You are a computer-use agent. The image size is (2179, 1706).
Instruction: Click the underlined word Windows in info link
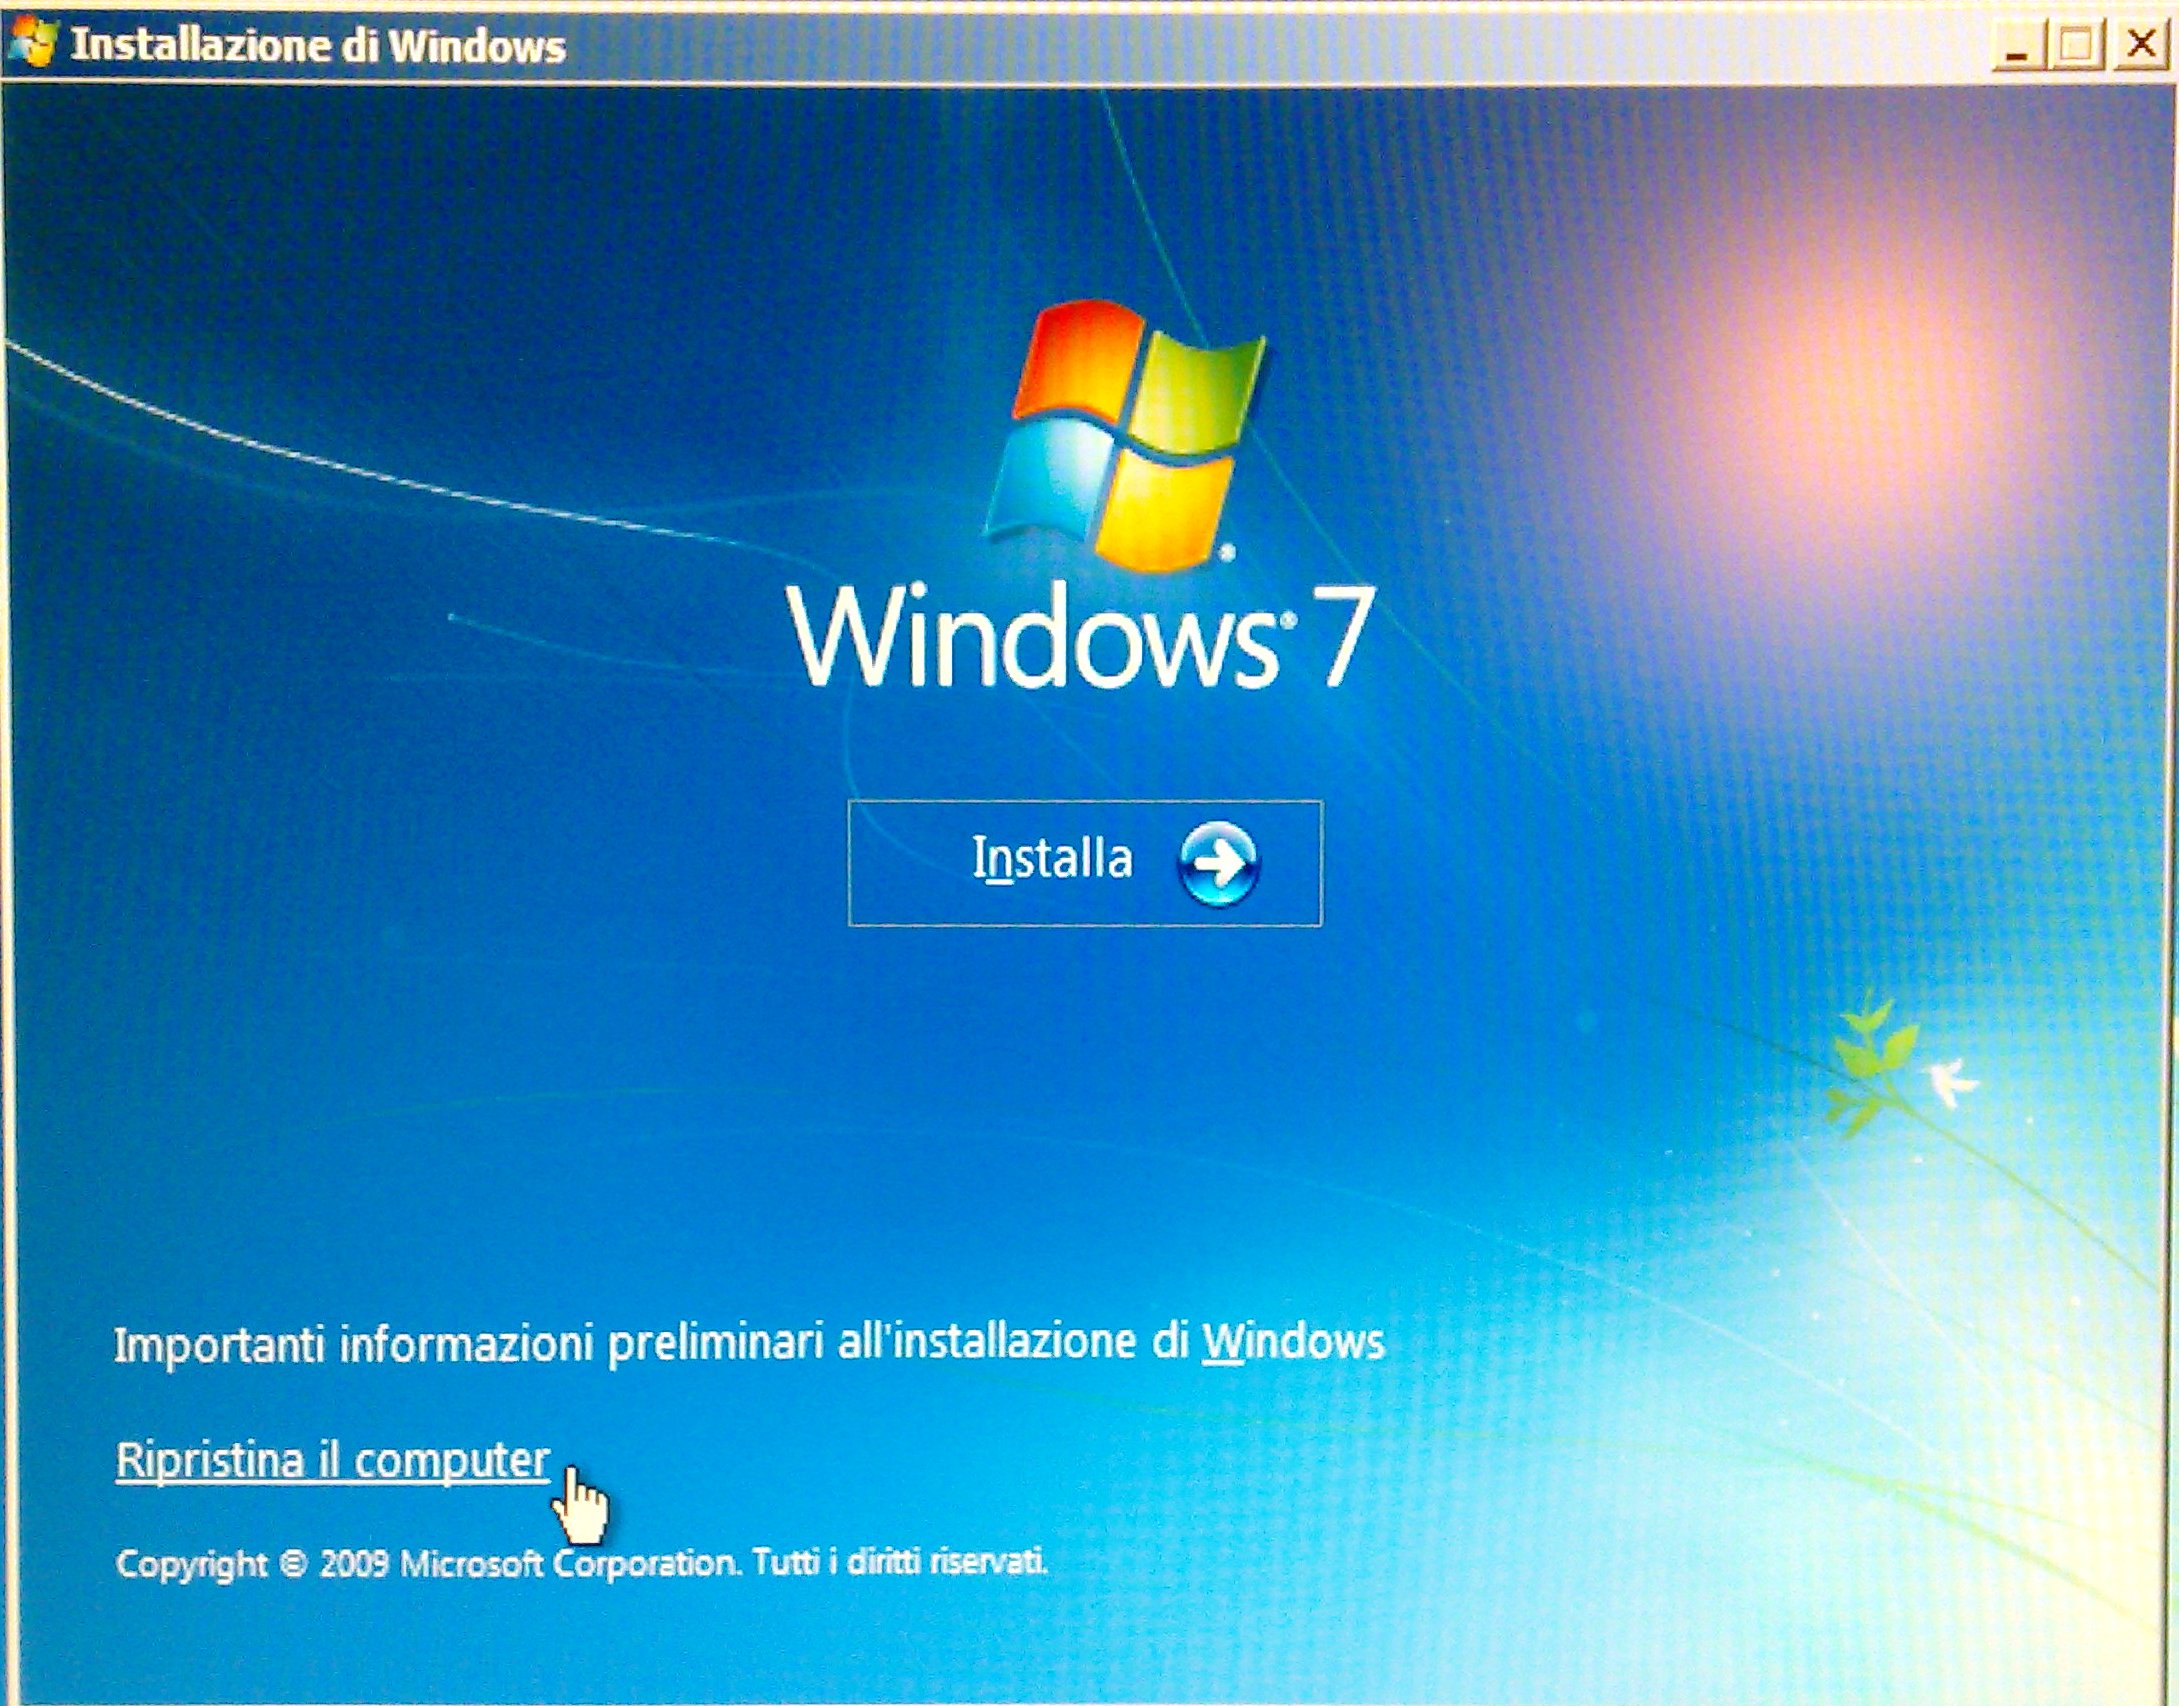tap(1292, 1341)
